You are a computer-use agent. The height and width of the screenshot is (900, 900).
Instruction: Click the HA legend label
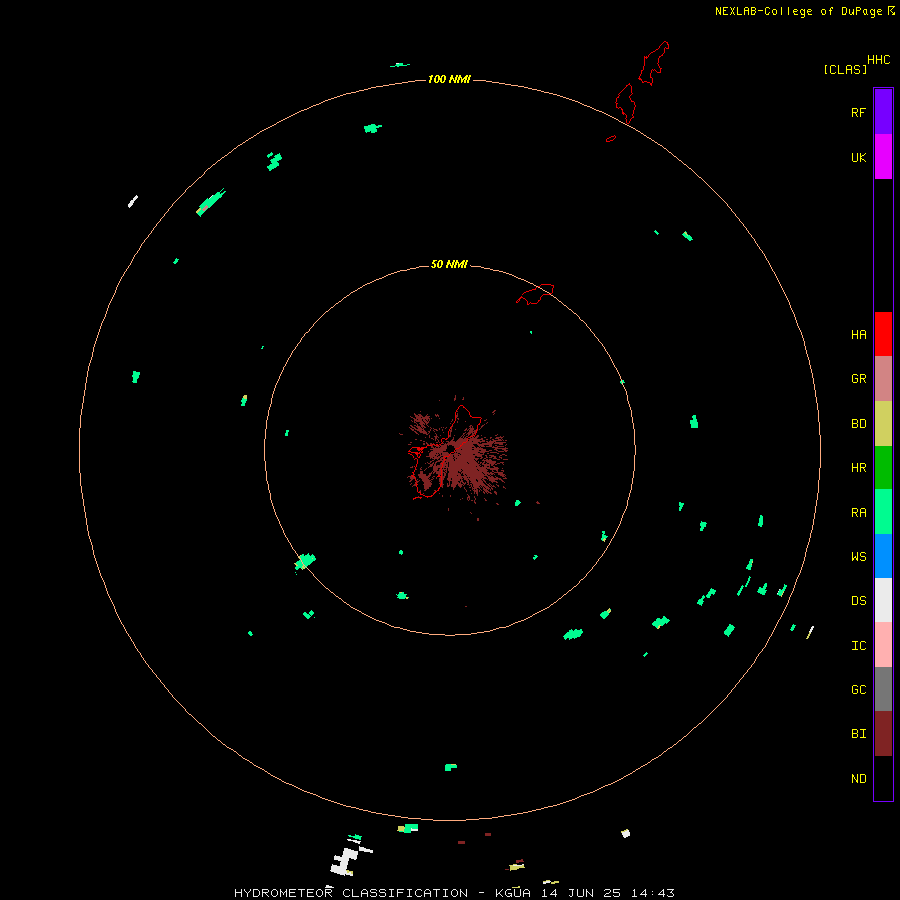click(x=858, y=335)
